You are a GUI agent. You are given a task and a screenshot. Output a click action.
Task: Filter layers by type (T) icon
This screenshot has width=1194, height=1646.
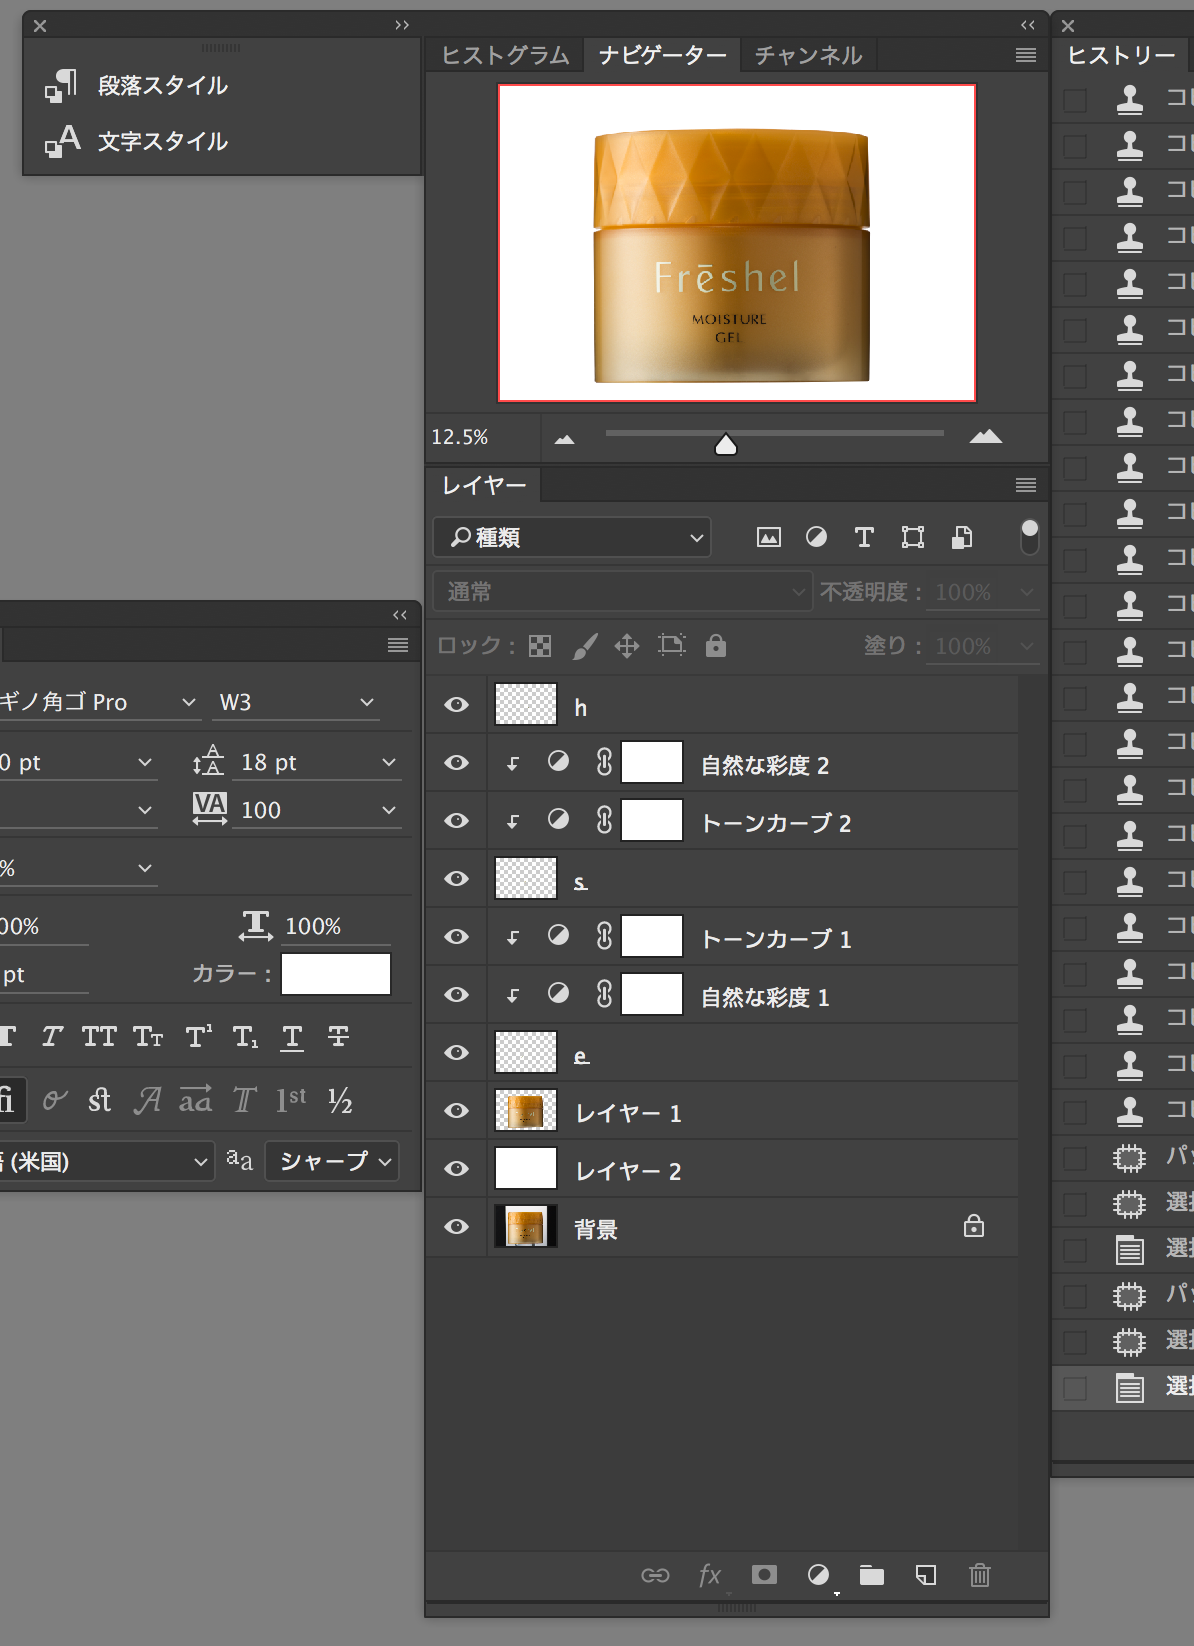[x=864, y=538]
